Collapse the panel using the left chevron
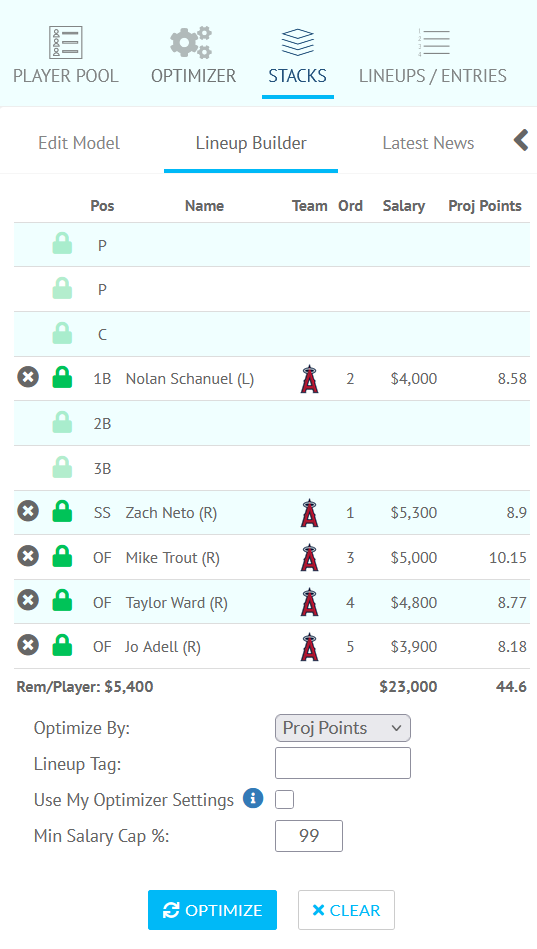 [x=521, y=140]
